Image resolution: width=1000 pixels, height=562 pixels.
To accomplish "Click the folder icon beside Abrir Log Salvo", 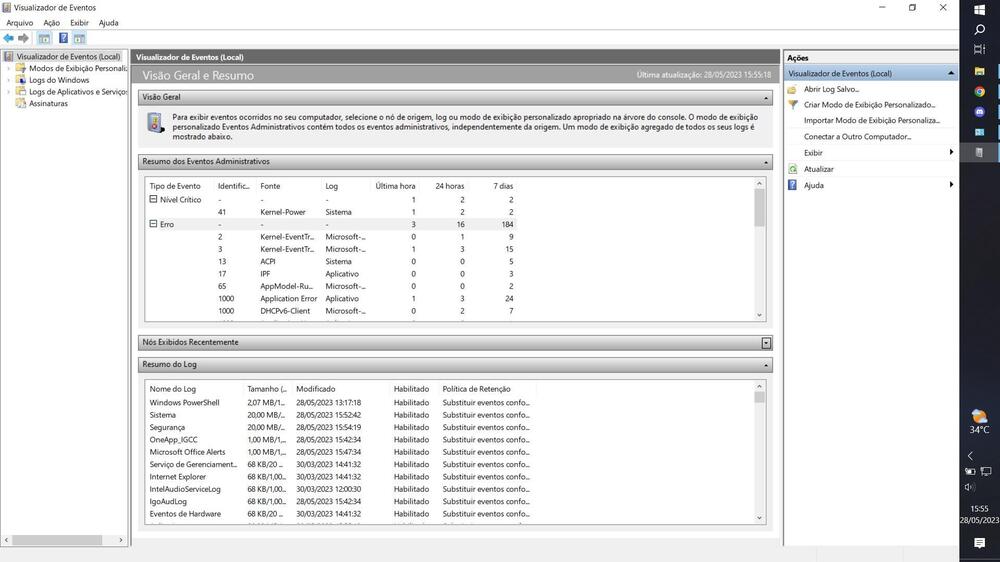I will click(792, 89).
